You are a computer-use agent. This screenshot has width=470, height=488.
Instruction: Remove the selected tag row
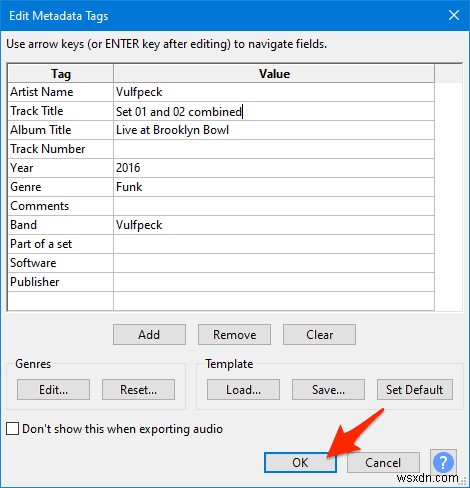click(234, 334)
